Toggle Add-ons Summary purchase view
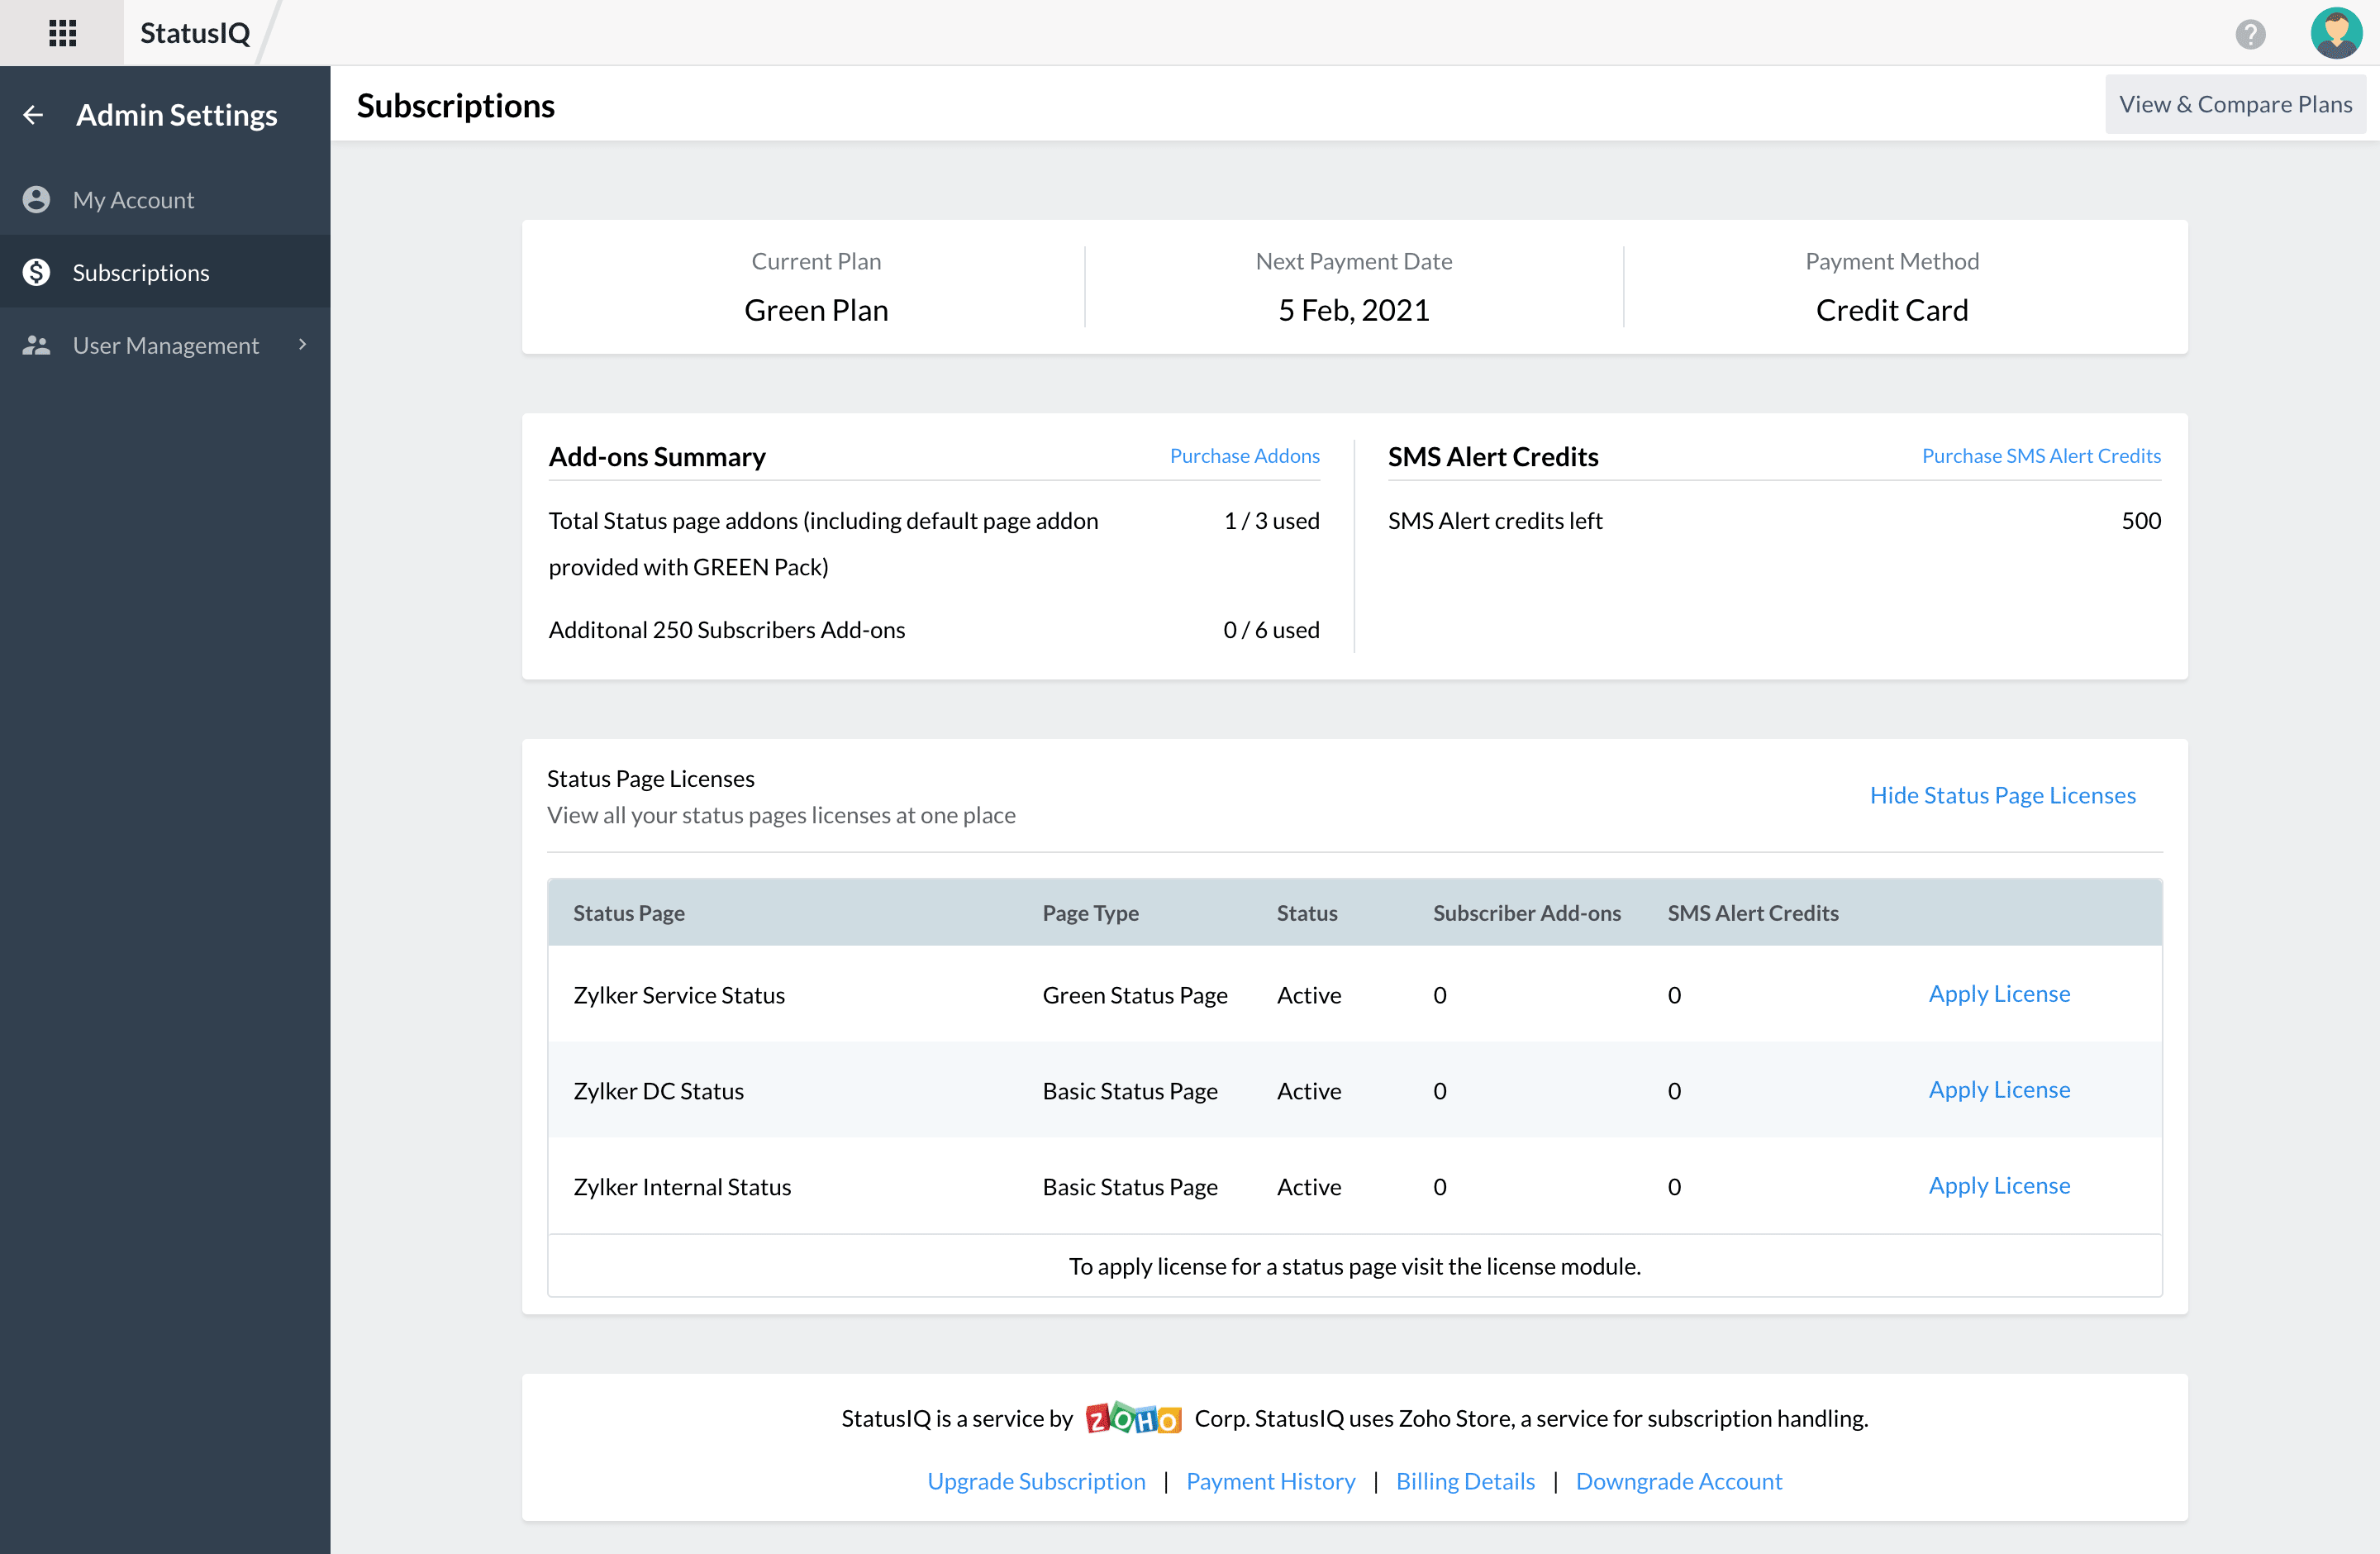The height and width of the screenshot is (1554, 2380). tap(1245, 456)
